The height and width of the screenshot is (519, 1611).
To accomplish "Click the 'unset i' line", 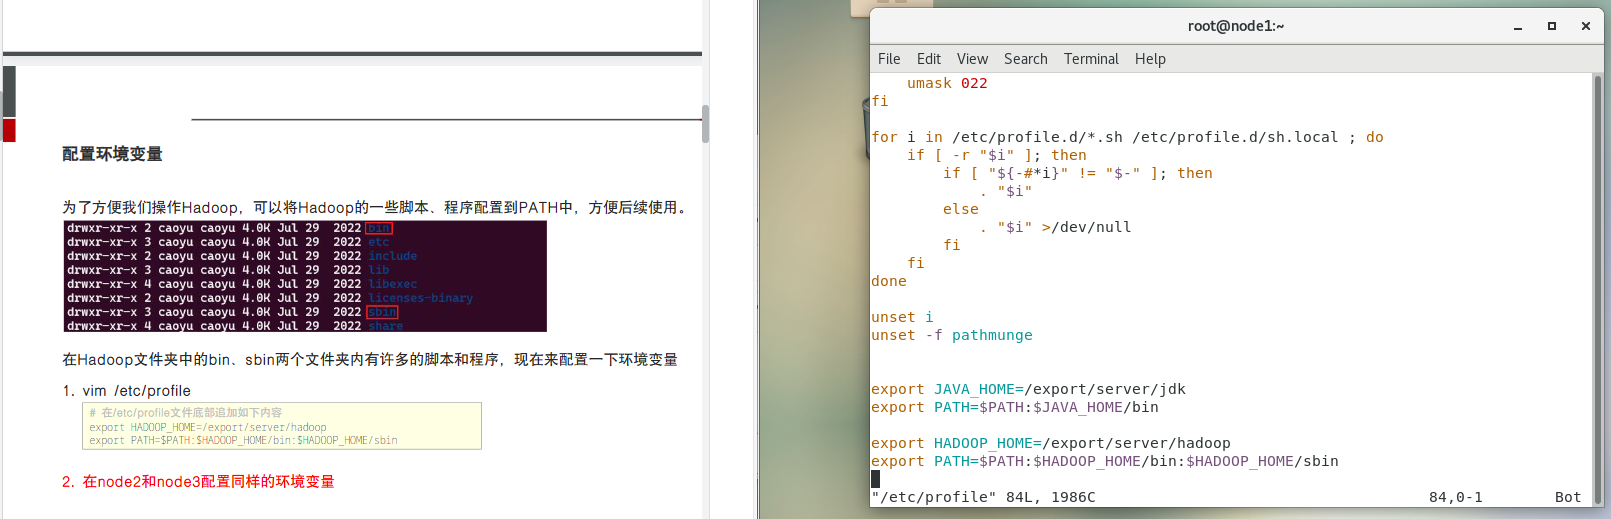I will pyautogui.click(x=902, y=317).
